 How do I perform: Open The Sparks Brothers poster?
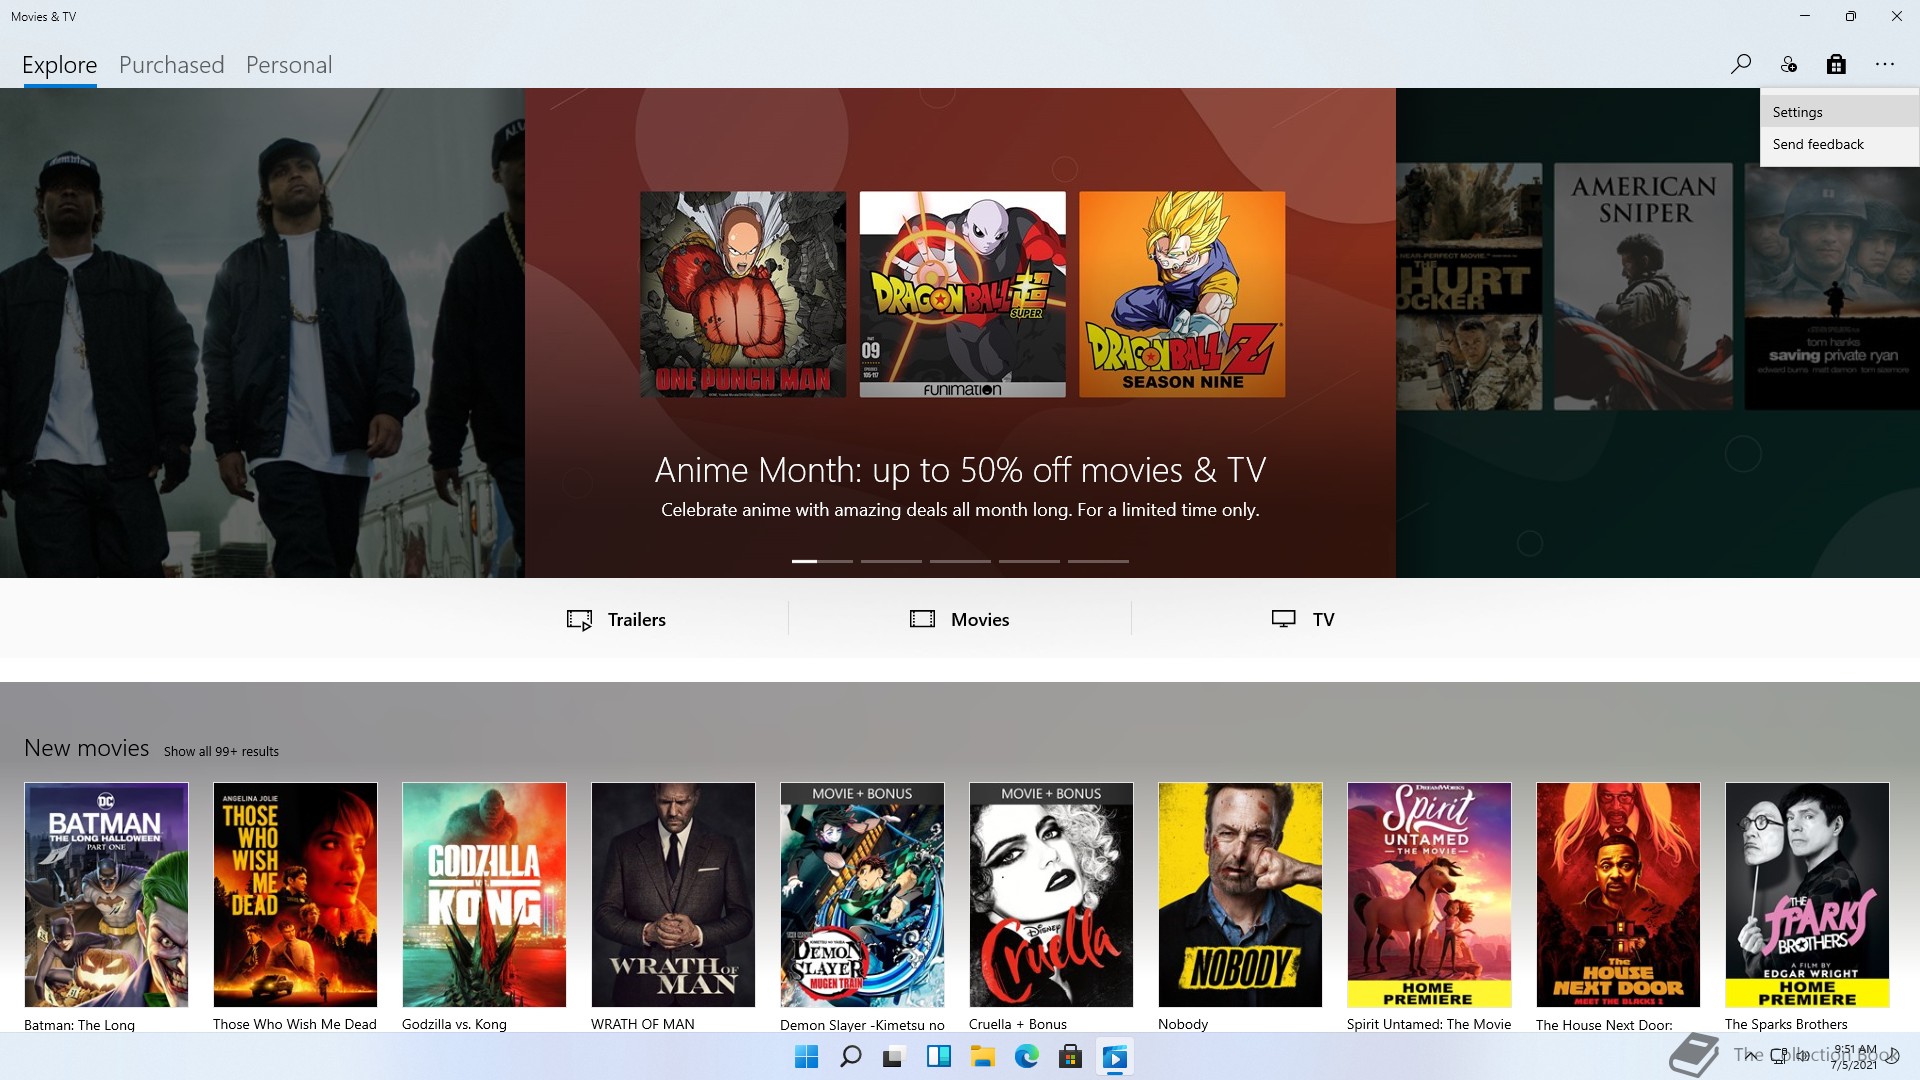click(x=1807, y=895)
